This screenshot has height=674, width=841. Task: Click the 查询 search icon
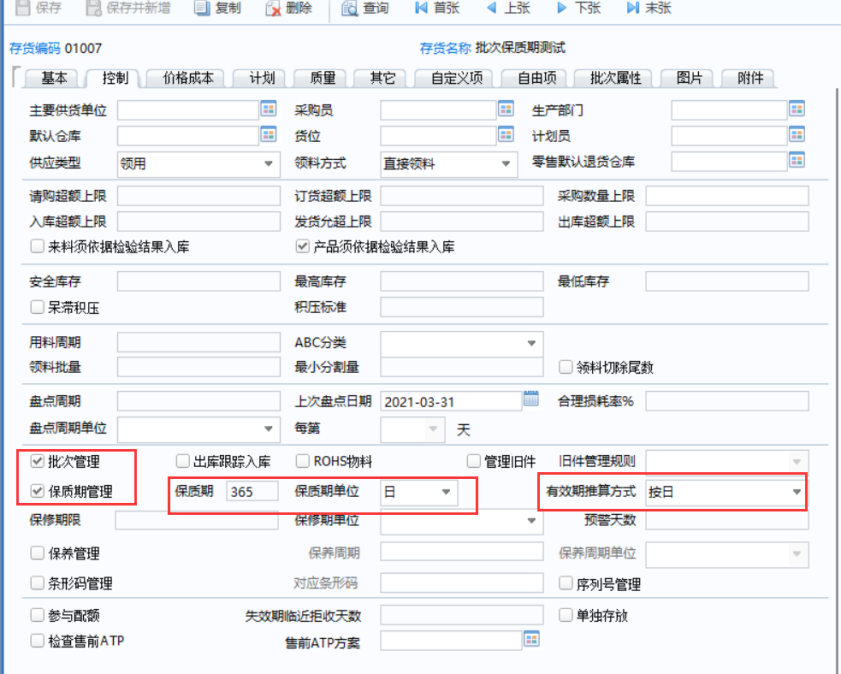click(x=350, y=9)
